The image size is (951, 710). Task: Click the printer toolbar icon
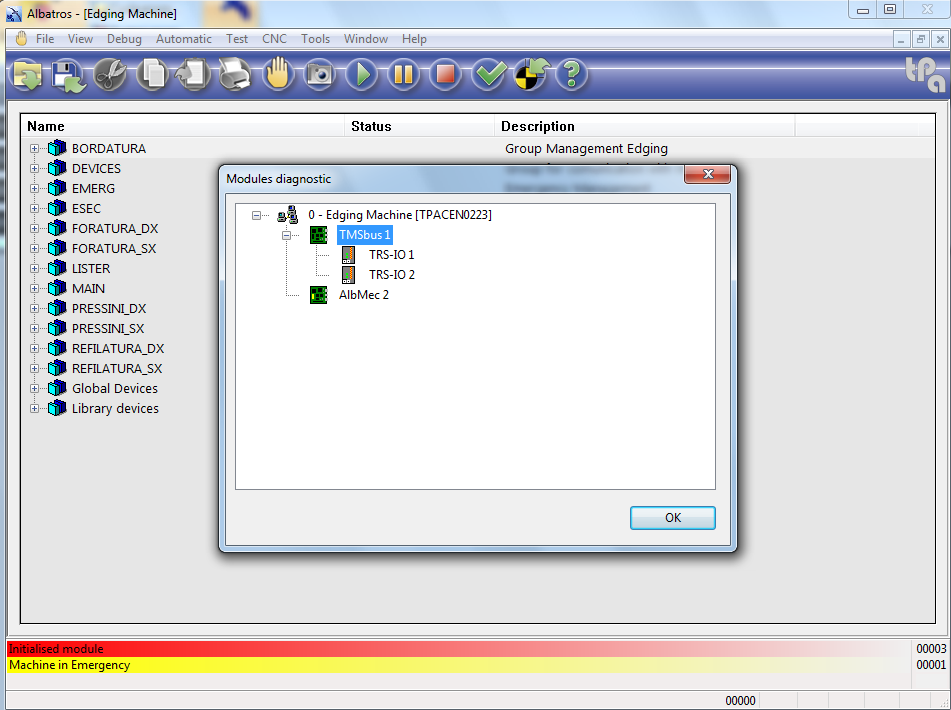[235, 75]
